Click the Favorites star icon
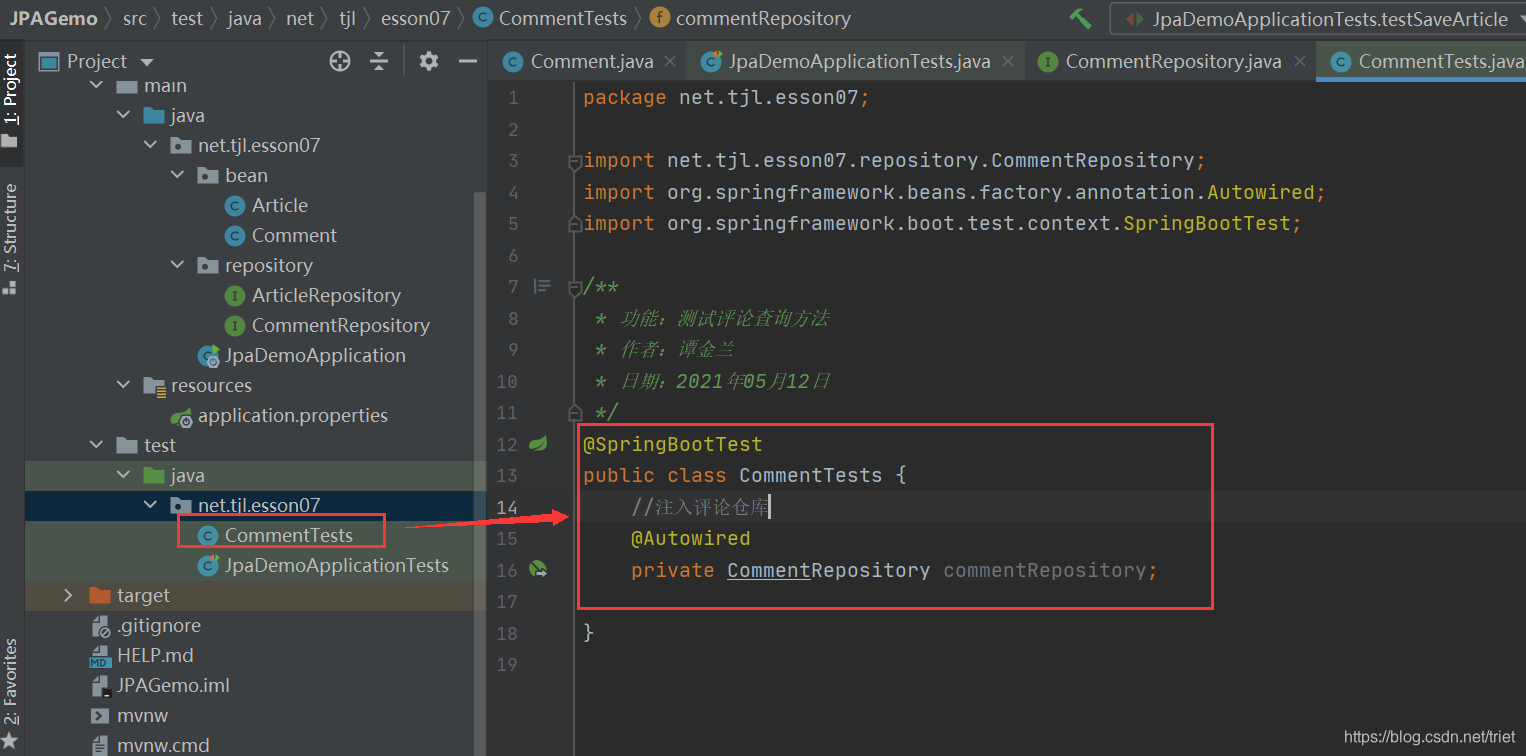 pos(10,740)
